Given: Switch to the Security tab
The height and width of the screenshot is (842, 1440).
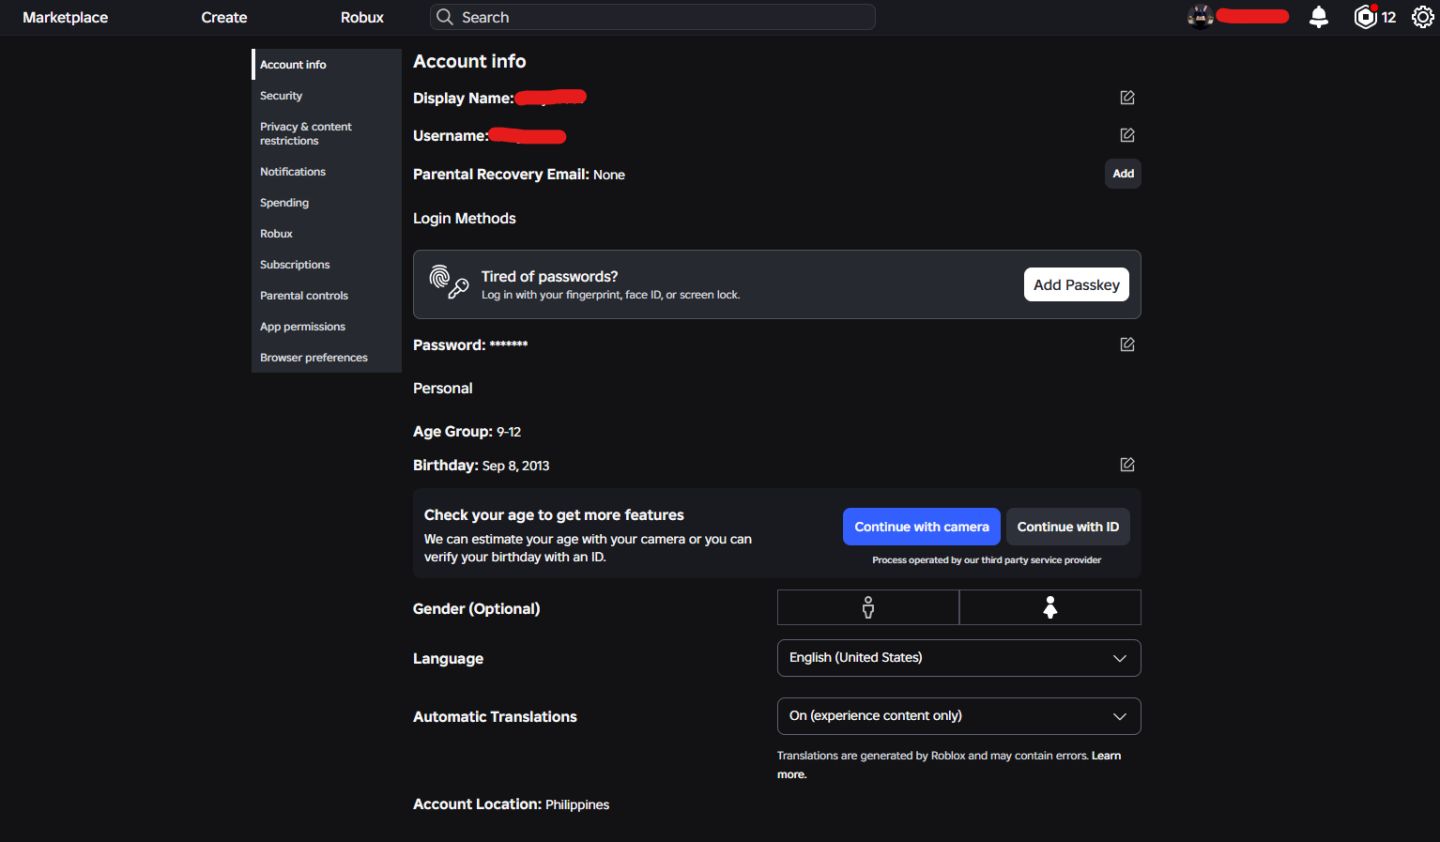Looking at the screenshot, I should coord(327,95).
